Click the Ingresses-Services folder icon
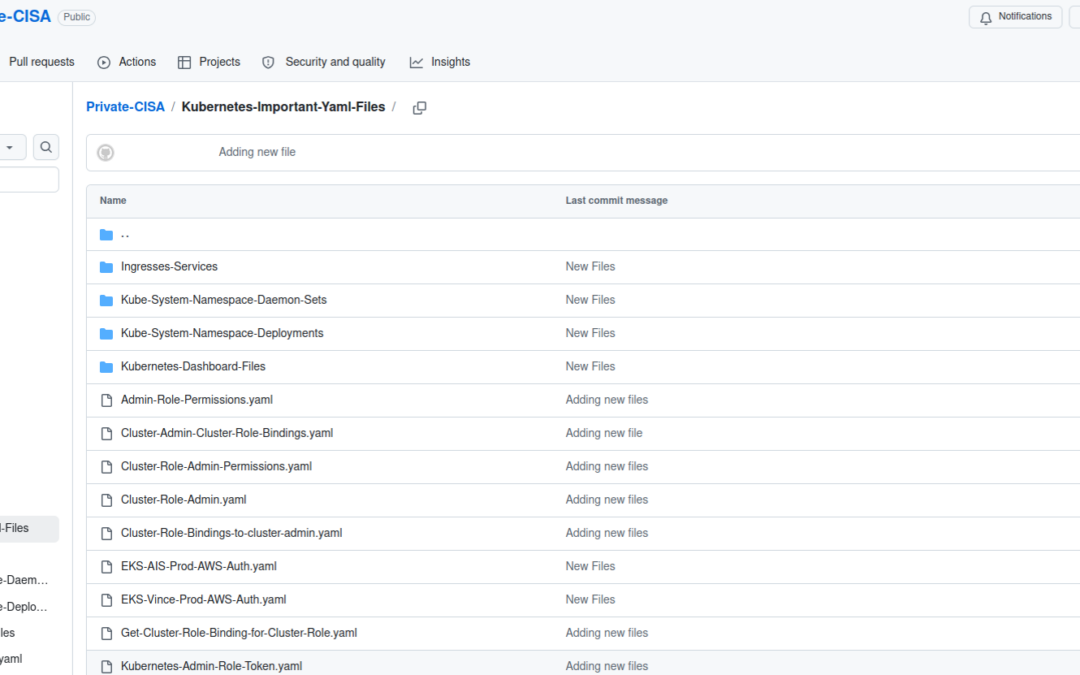Screen dimensions: 1080x675 [106, 267]
